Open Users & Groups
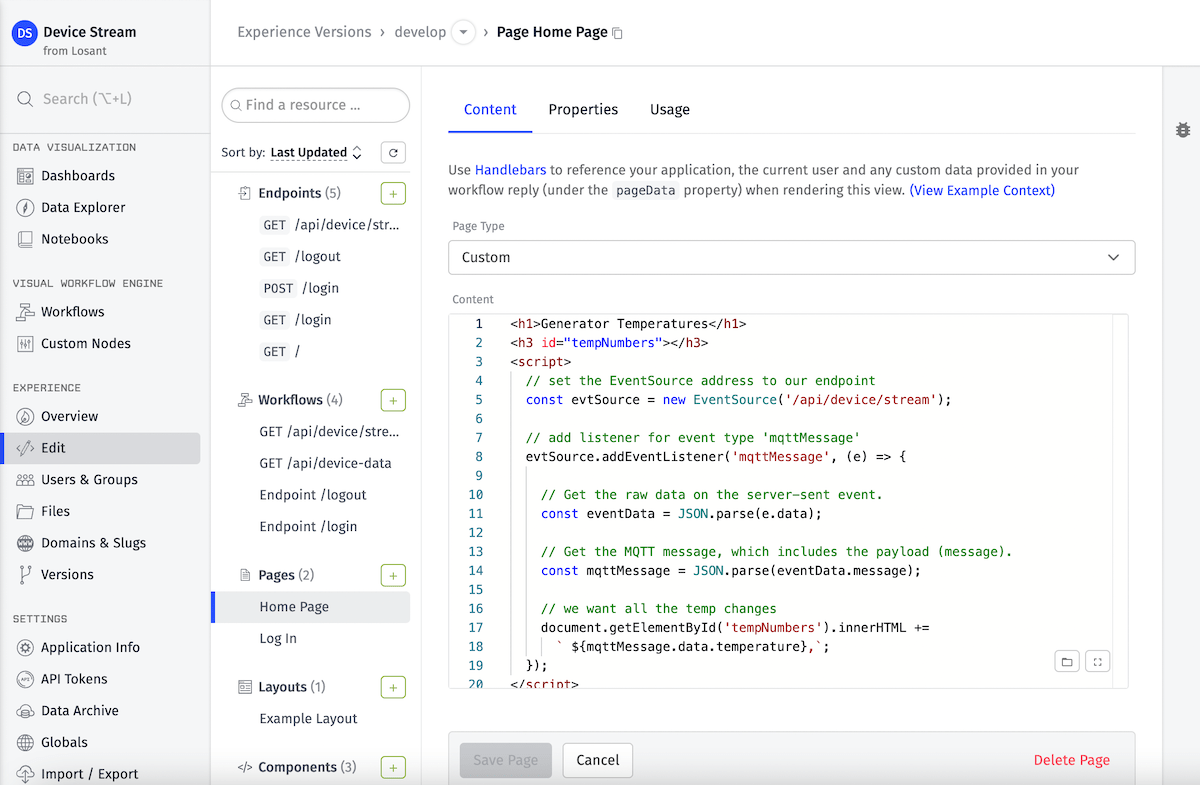The height and width of the screenshot is (785, 1200). [89, 480]
